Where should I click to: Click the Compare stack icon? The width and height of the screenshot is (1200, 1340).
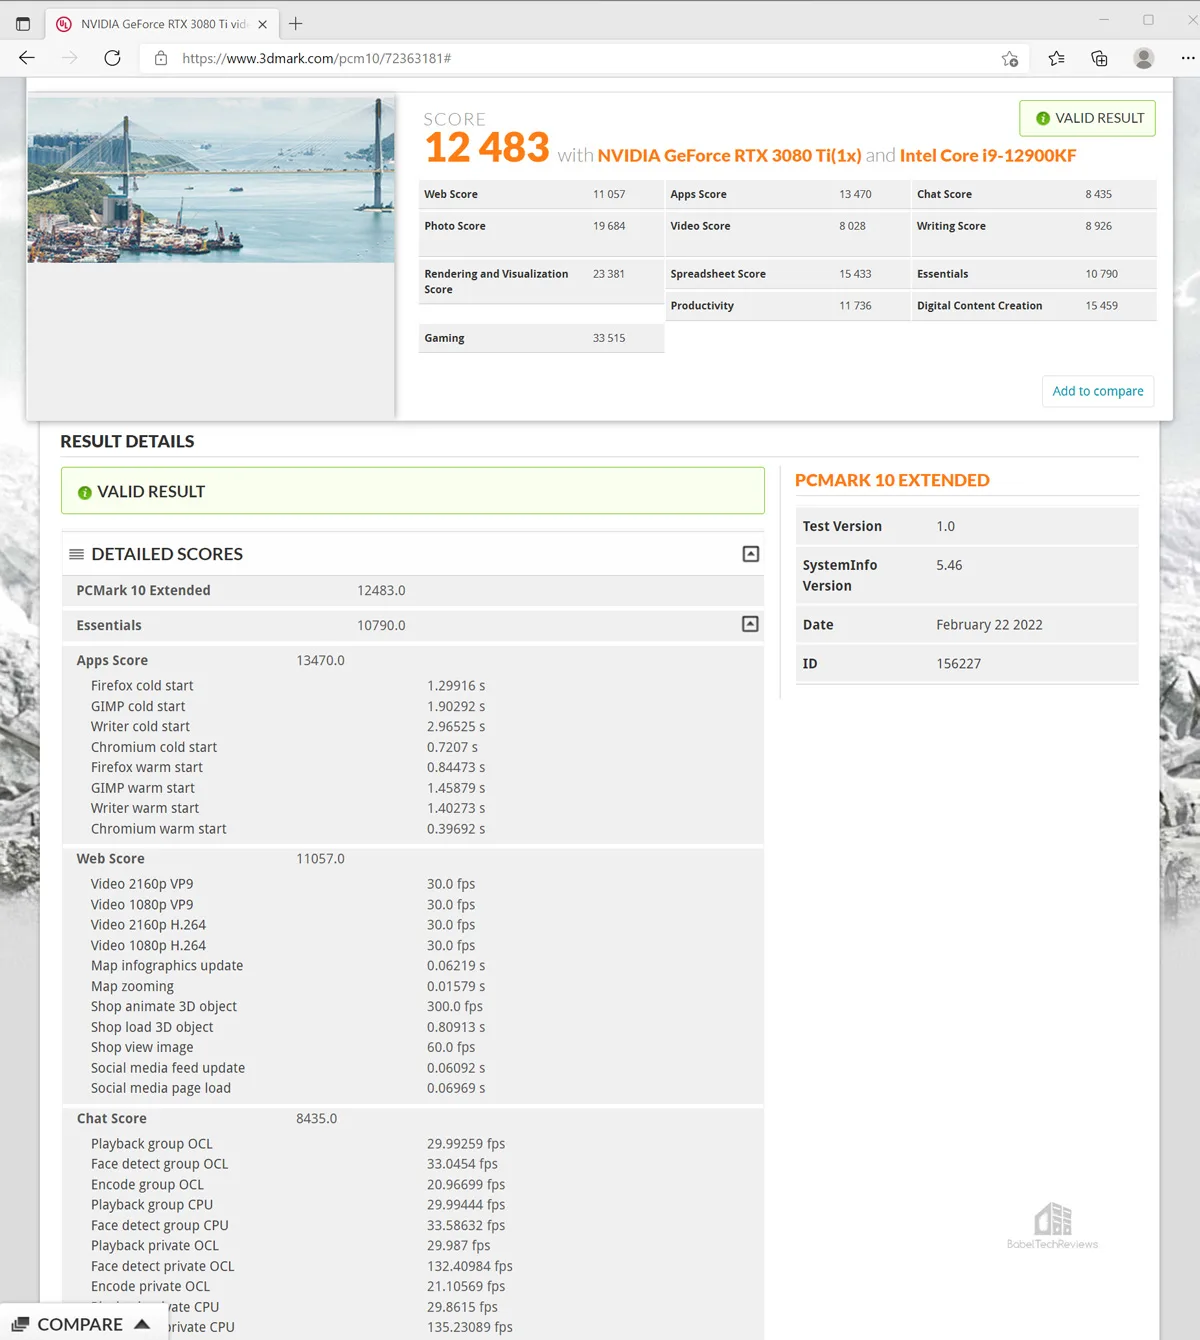click(20, 1324)
